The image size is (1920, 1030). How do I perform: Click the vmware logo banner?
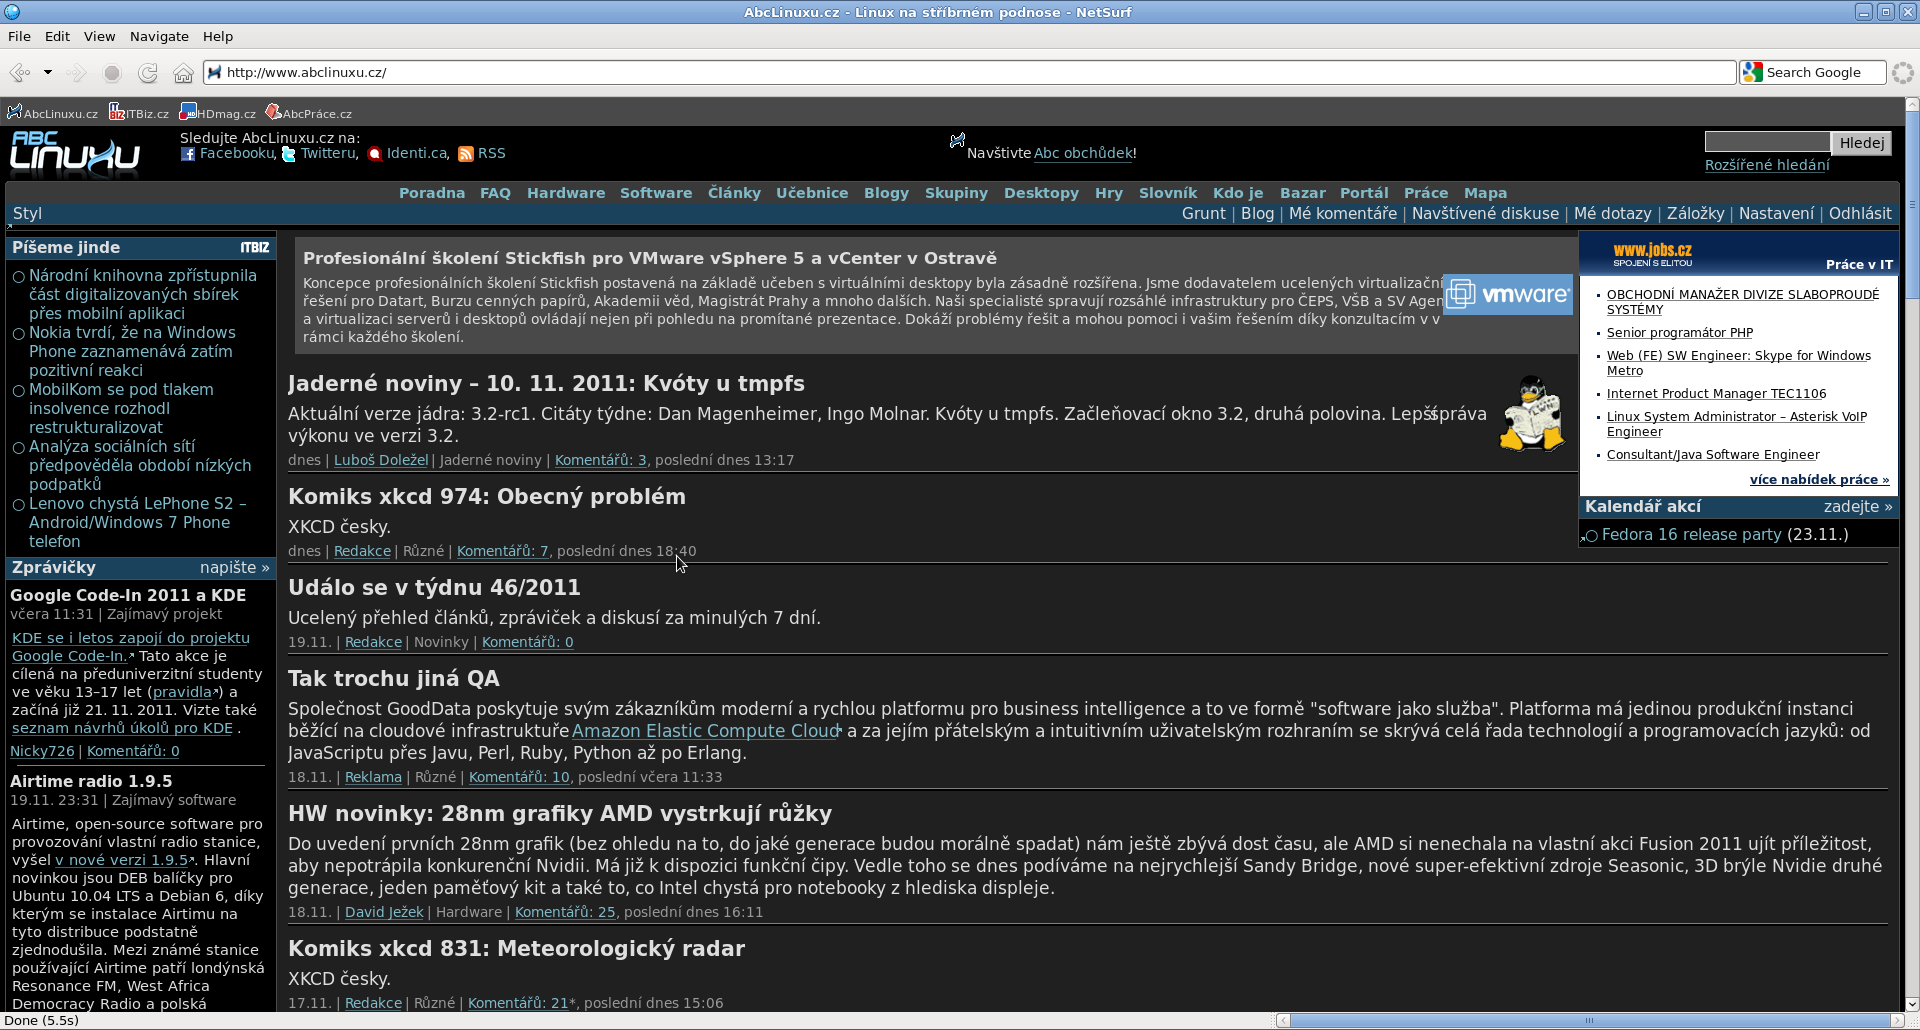[1508, 294]
